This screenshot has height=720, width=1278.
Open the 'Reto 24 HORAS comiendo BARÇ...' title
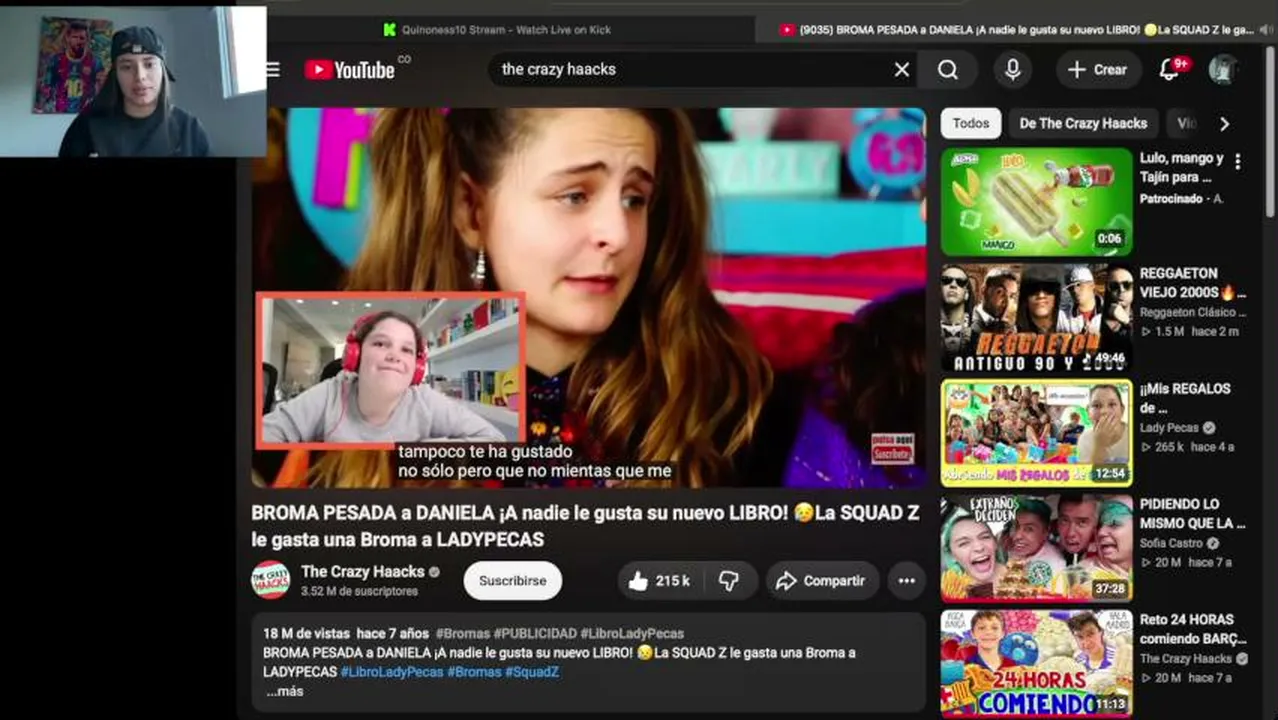click(1193, 628)
